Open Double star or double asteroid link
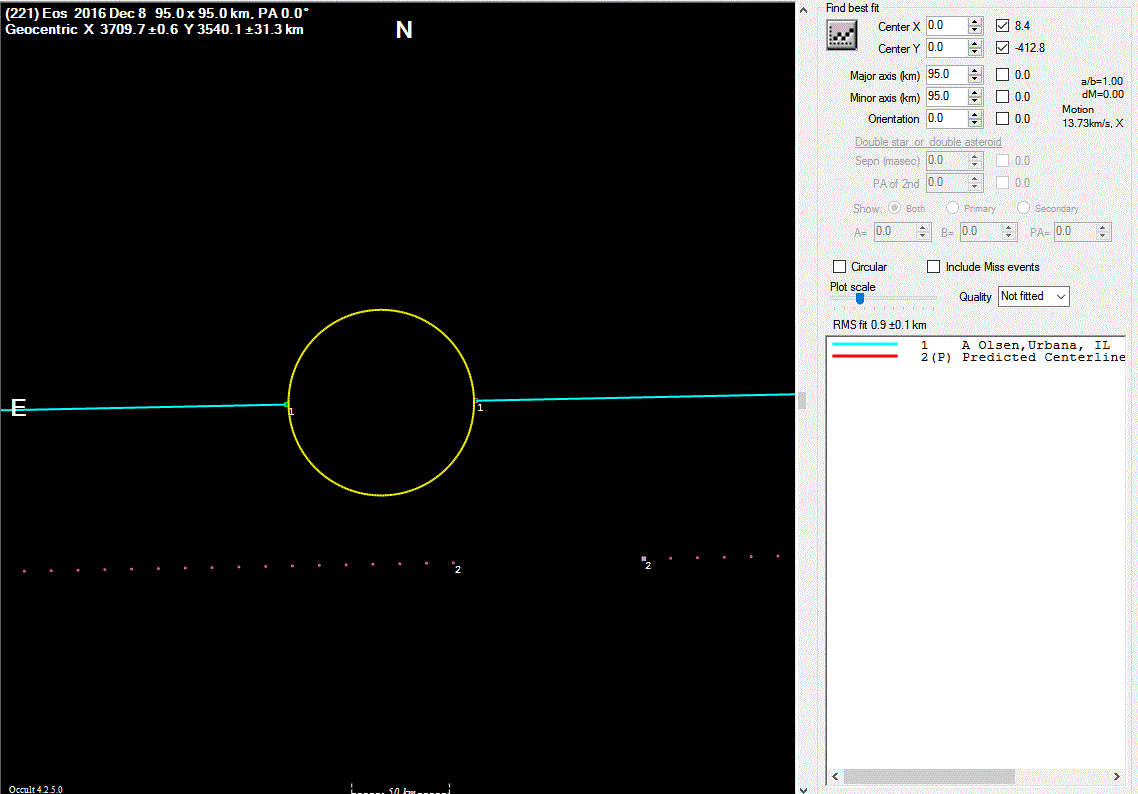This screenshot has height=794, width=1138. tap(928, 142)
